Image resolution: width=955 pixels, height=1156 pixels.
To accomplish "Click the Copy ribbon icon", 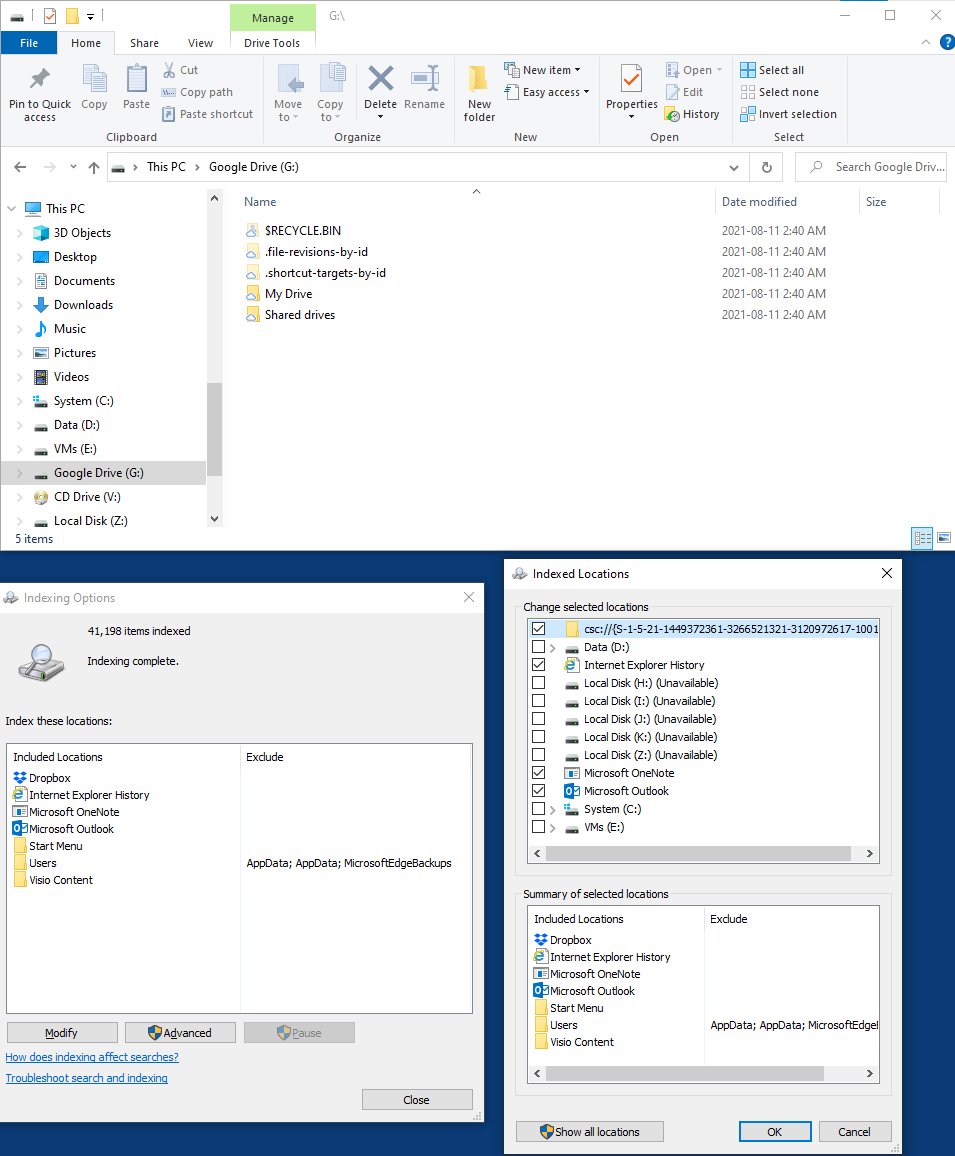I will tap(94, 79).
